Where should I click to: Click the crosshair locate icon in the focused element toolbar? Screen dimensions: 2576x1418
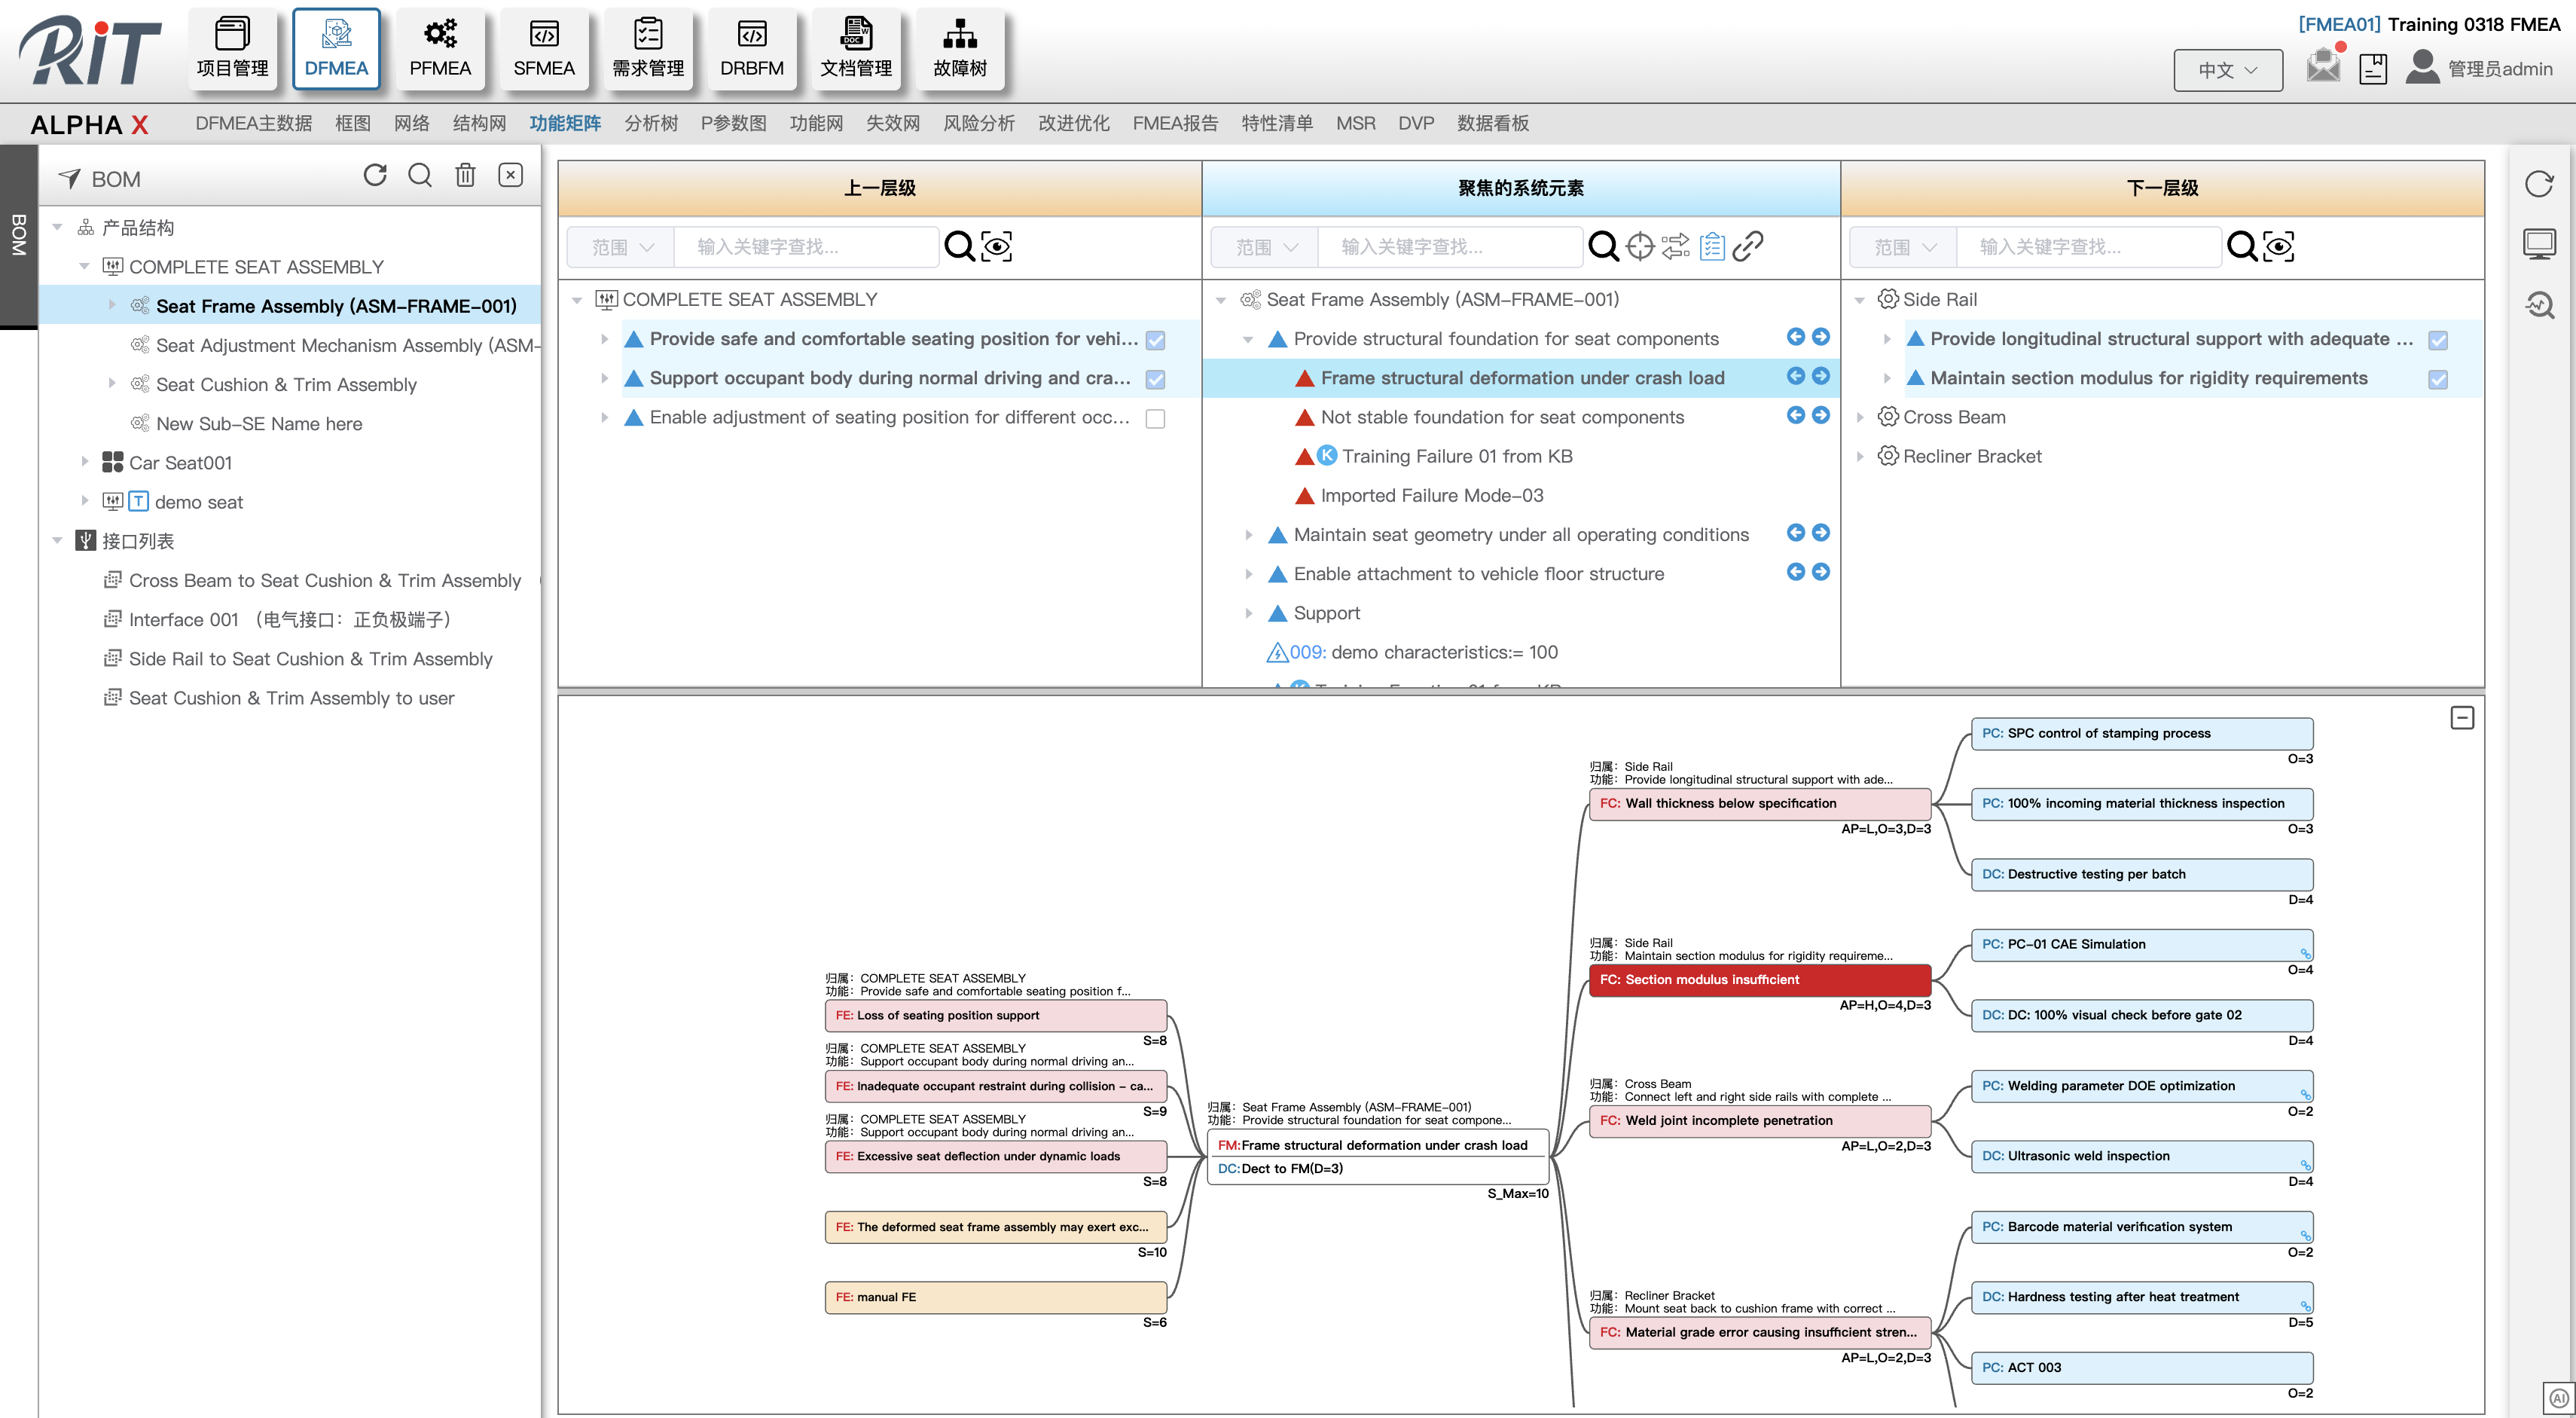click(1639, 246)
